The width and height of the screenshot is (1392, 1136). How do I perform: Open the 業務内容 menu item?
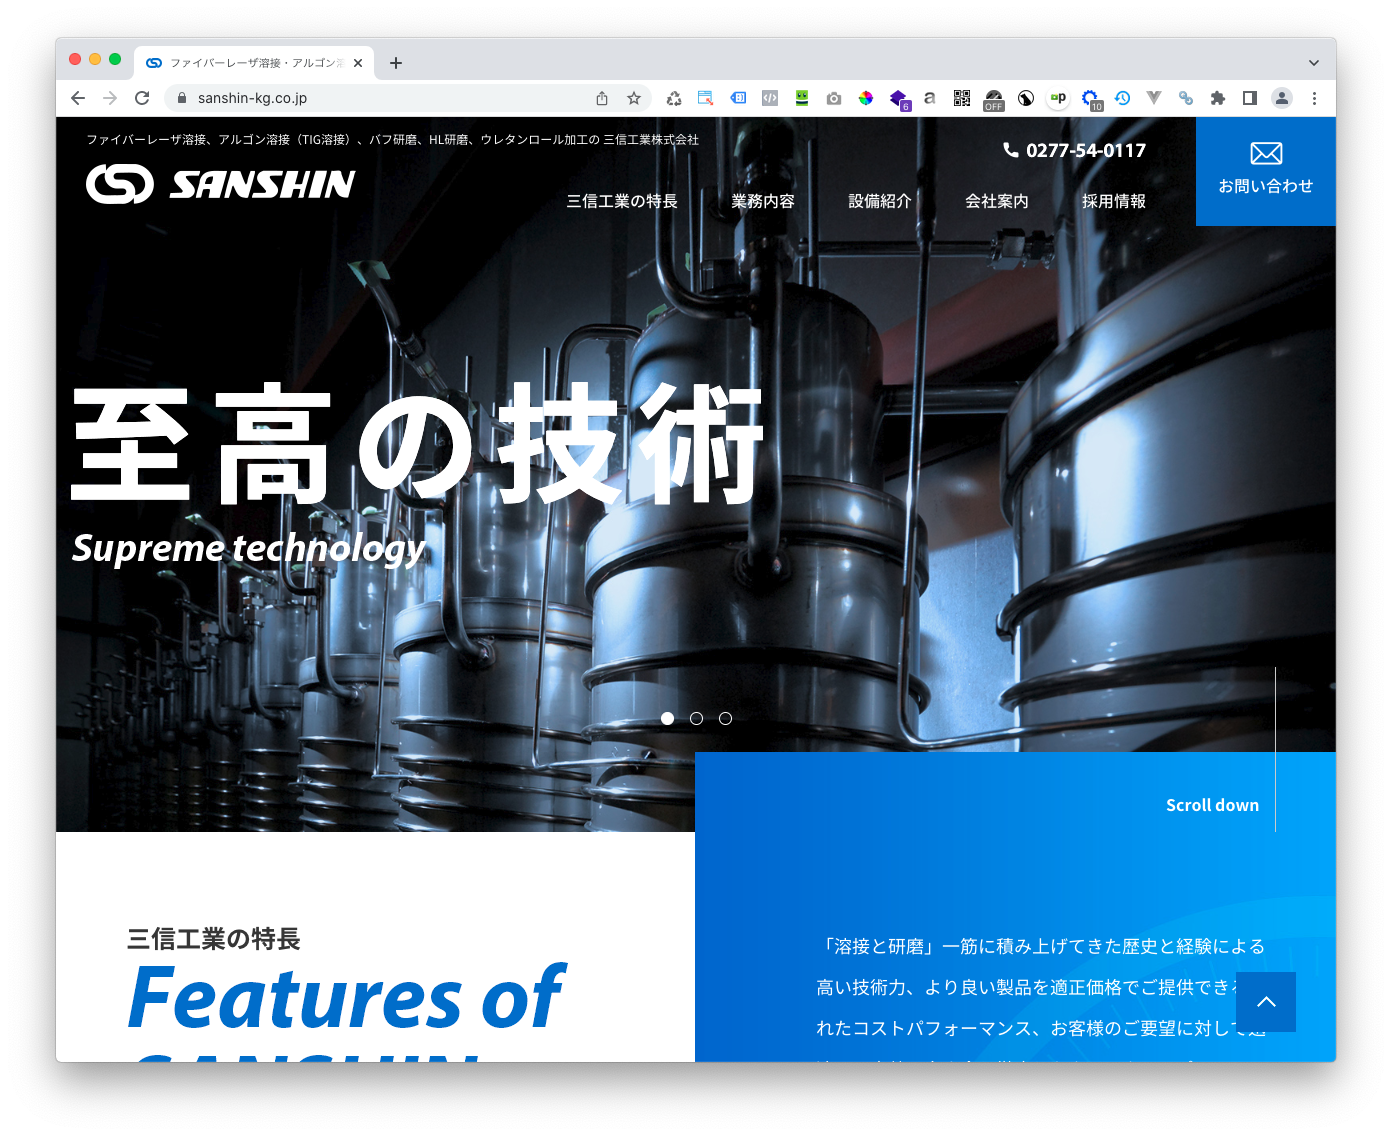[762, 201]
